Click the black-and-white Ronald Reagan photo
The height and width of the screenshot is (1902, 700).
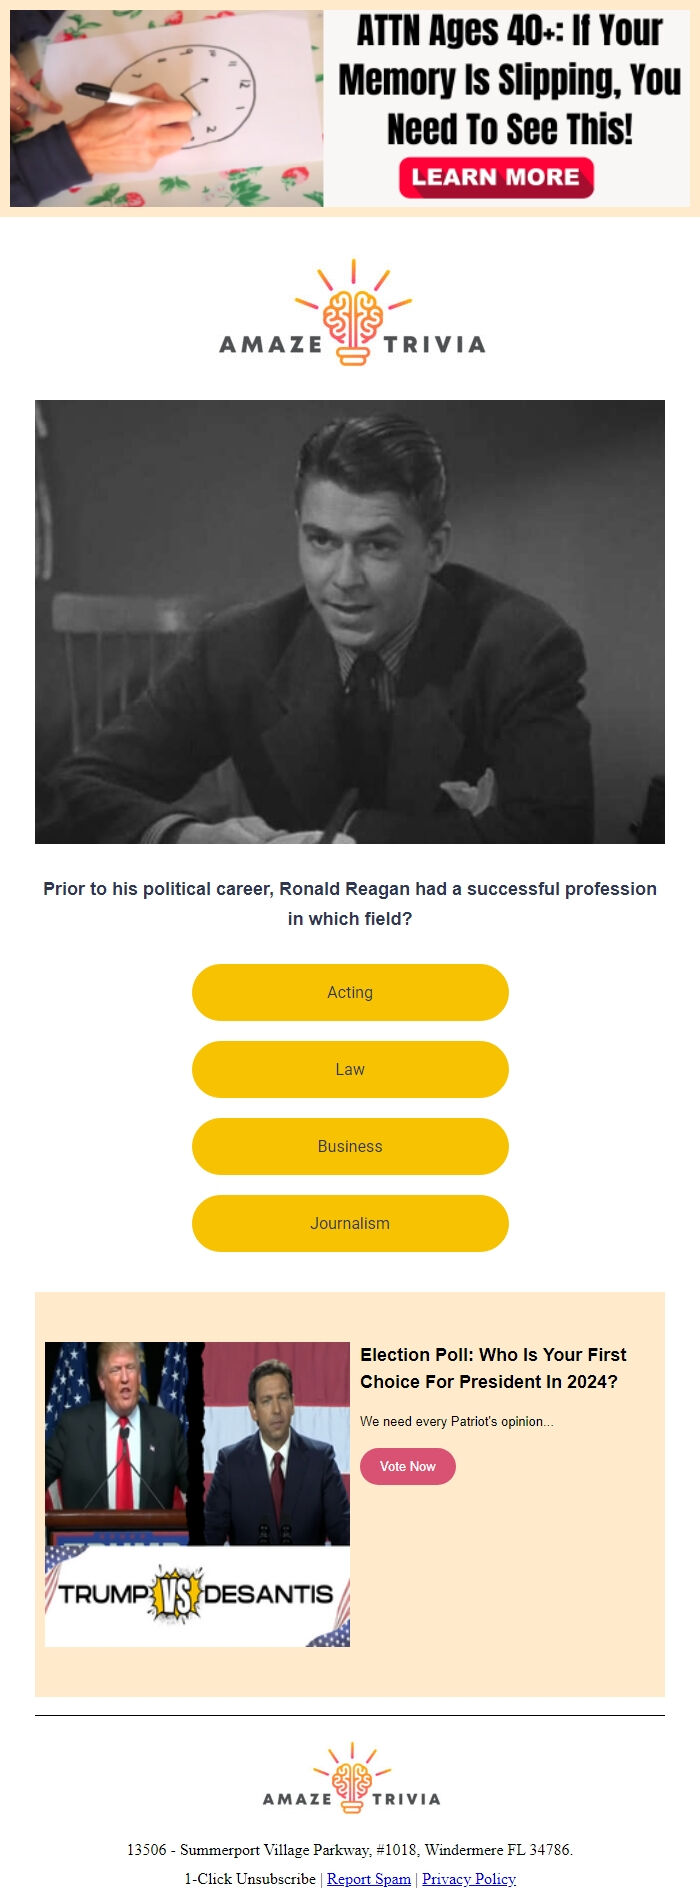coord(350,620)
